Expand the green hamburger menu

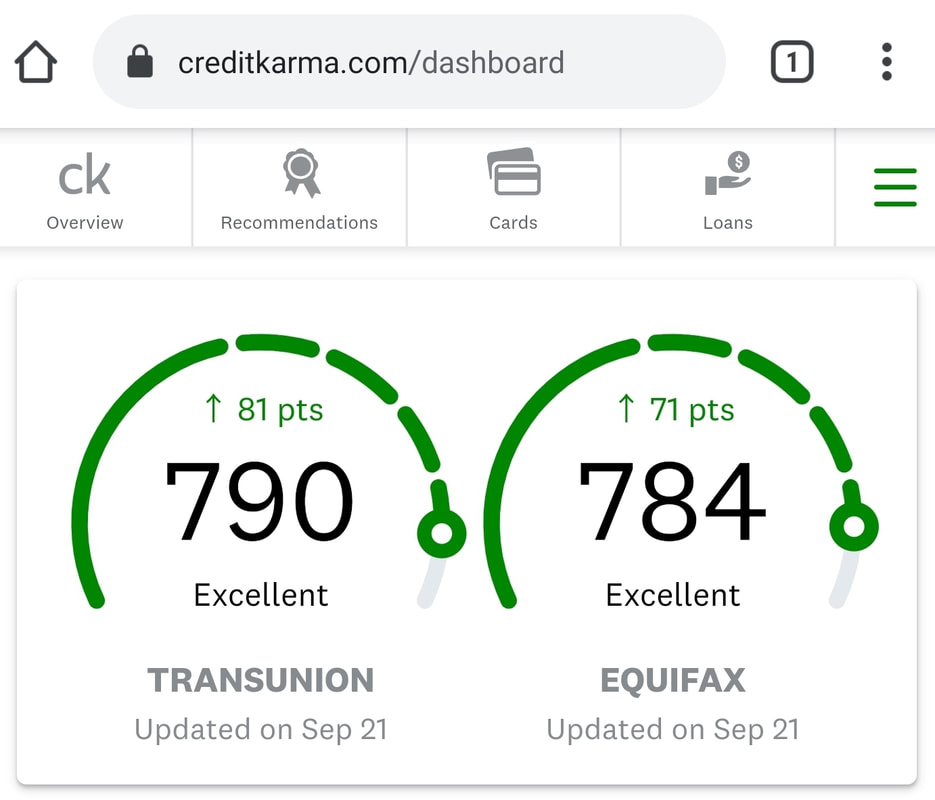point(895,187)
